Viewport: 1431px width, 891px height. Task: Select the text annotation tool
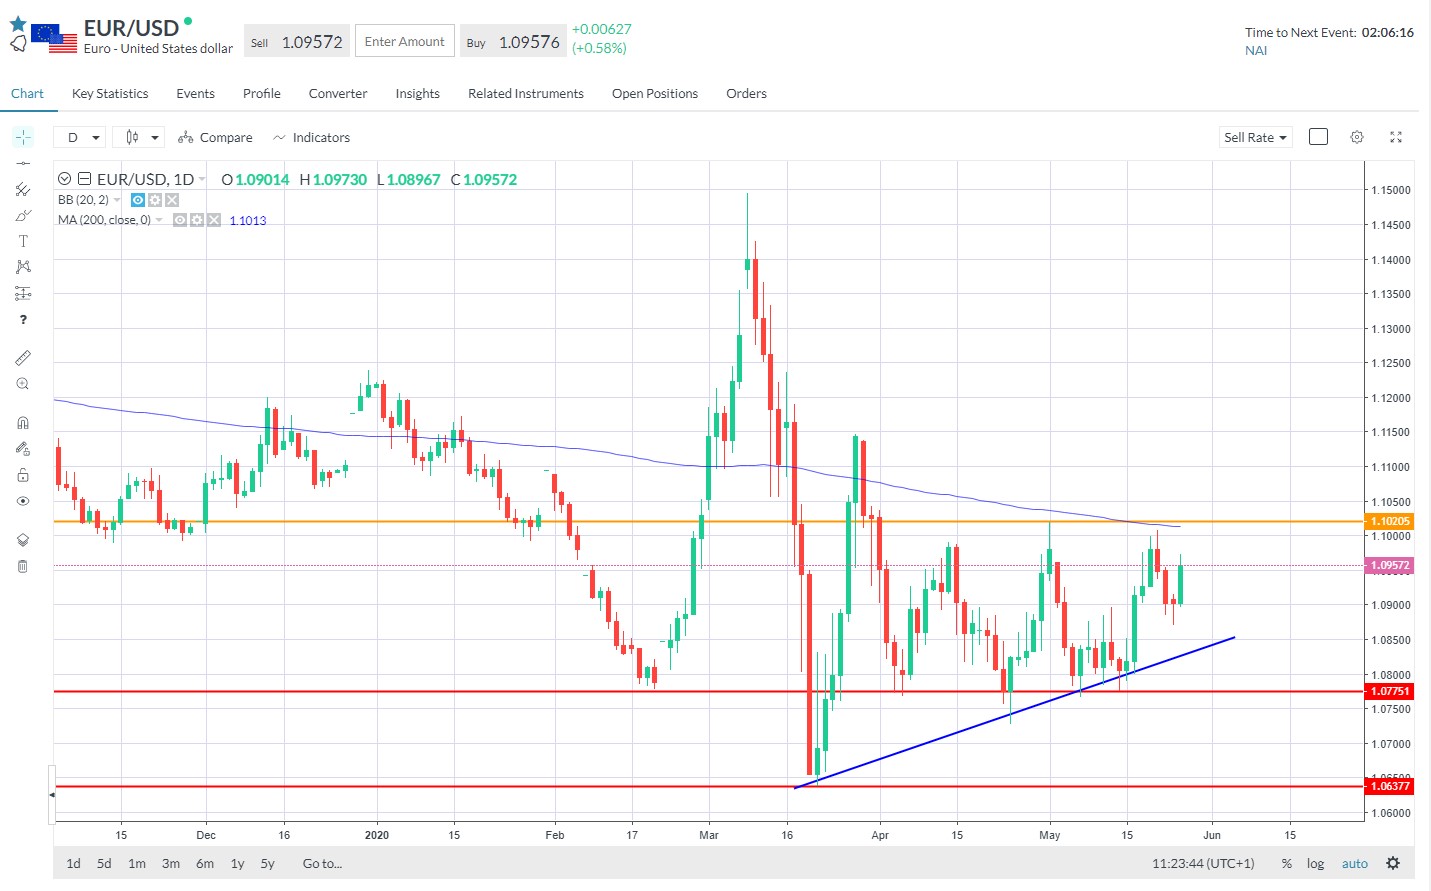(23, 241)
